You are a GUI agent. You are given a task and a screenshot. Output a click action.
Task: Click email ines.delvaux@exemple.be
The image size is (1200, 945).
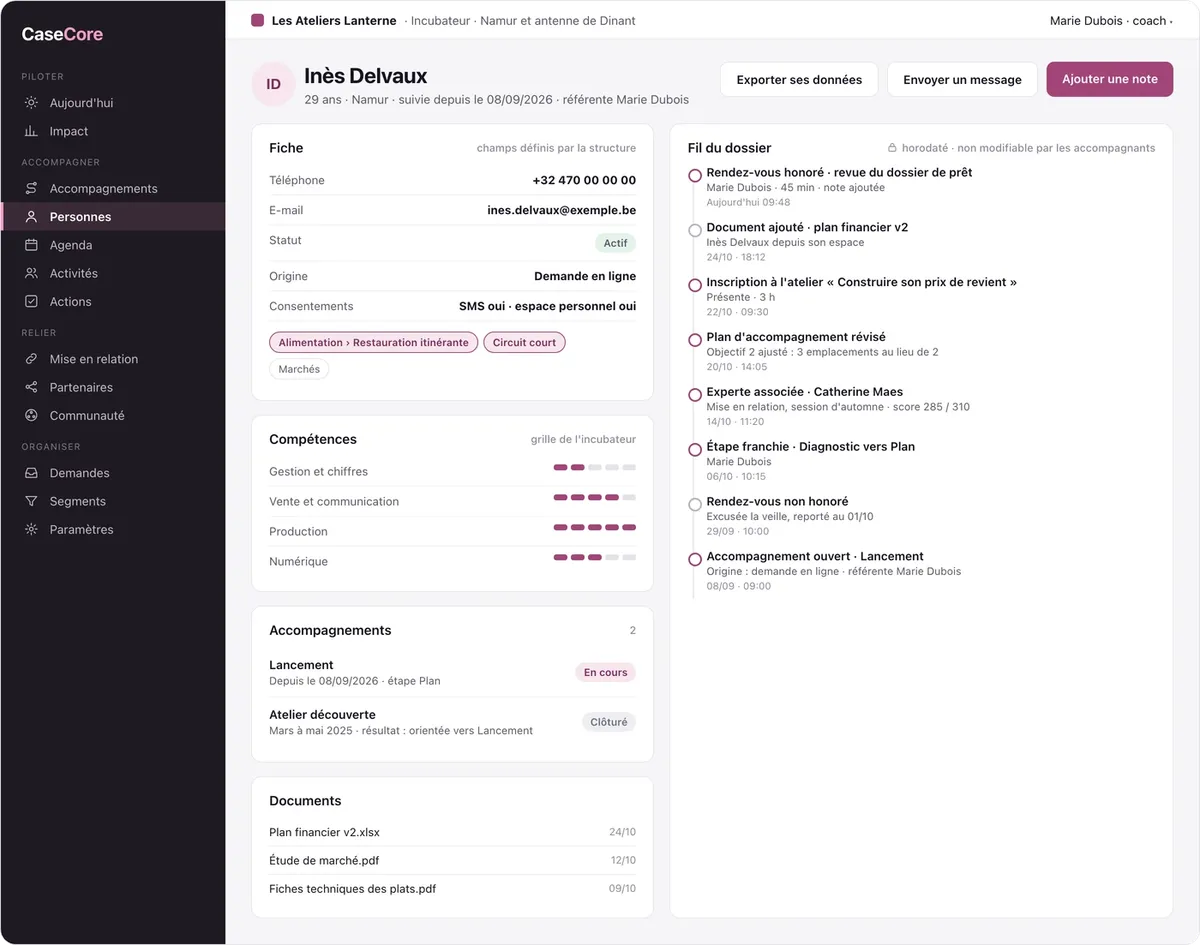[561, 211]
